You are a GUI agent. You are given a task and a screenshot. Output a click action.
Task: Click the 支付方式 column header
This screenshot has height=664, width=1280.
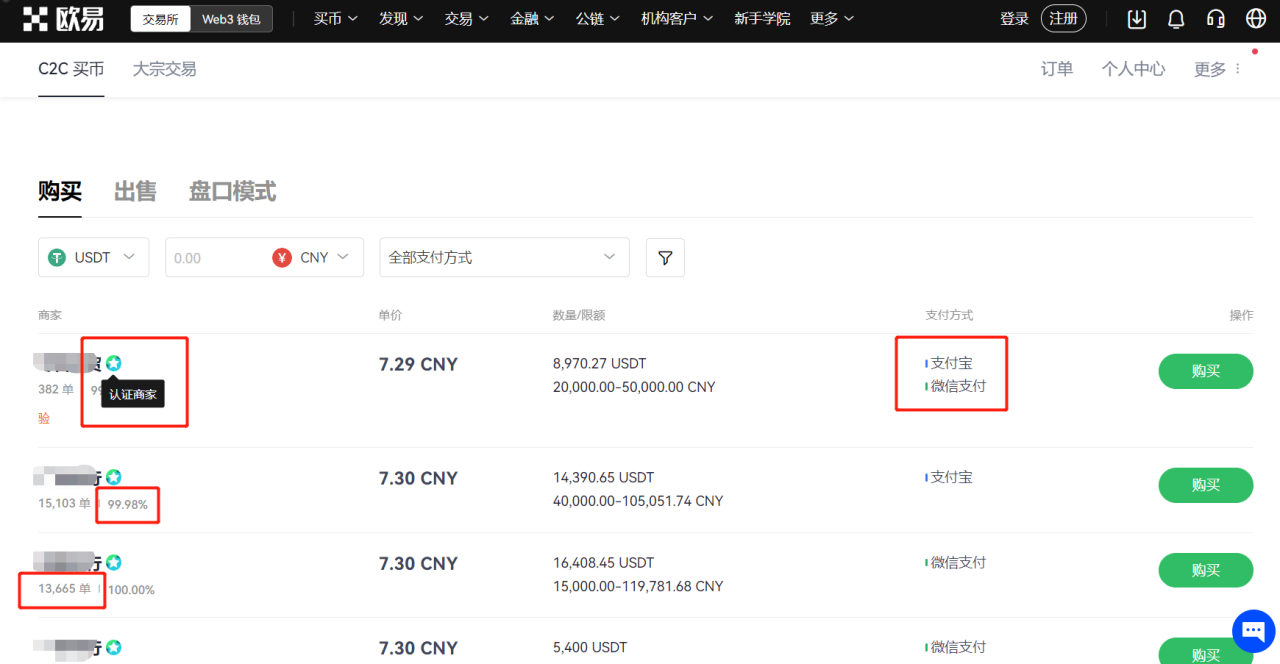coord(949,315)
